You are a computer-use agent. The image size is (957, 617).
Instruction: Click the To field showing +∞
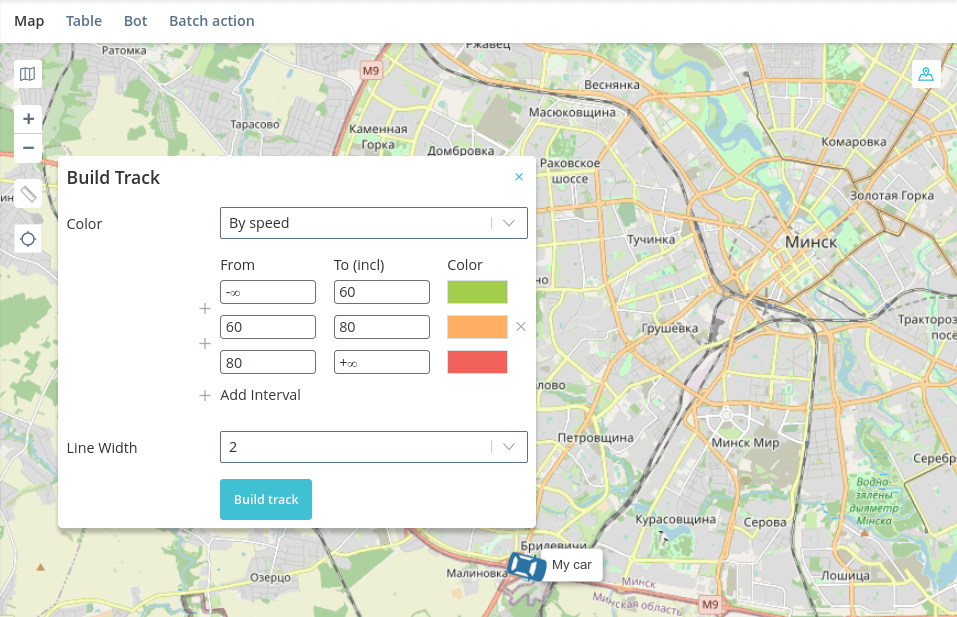(x=382, y=363)
